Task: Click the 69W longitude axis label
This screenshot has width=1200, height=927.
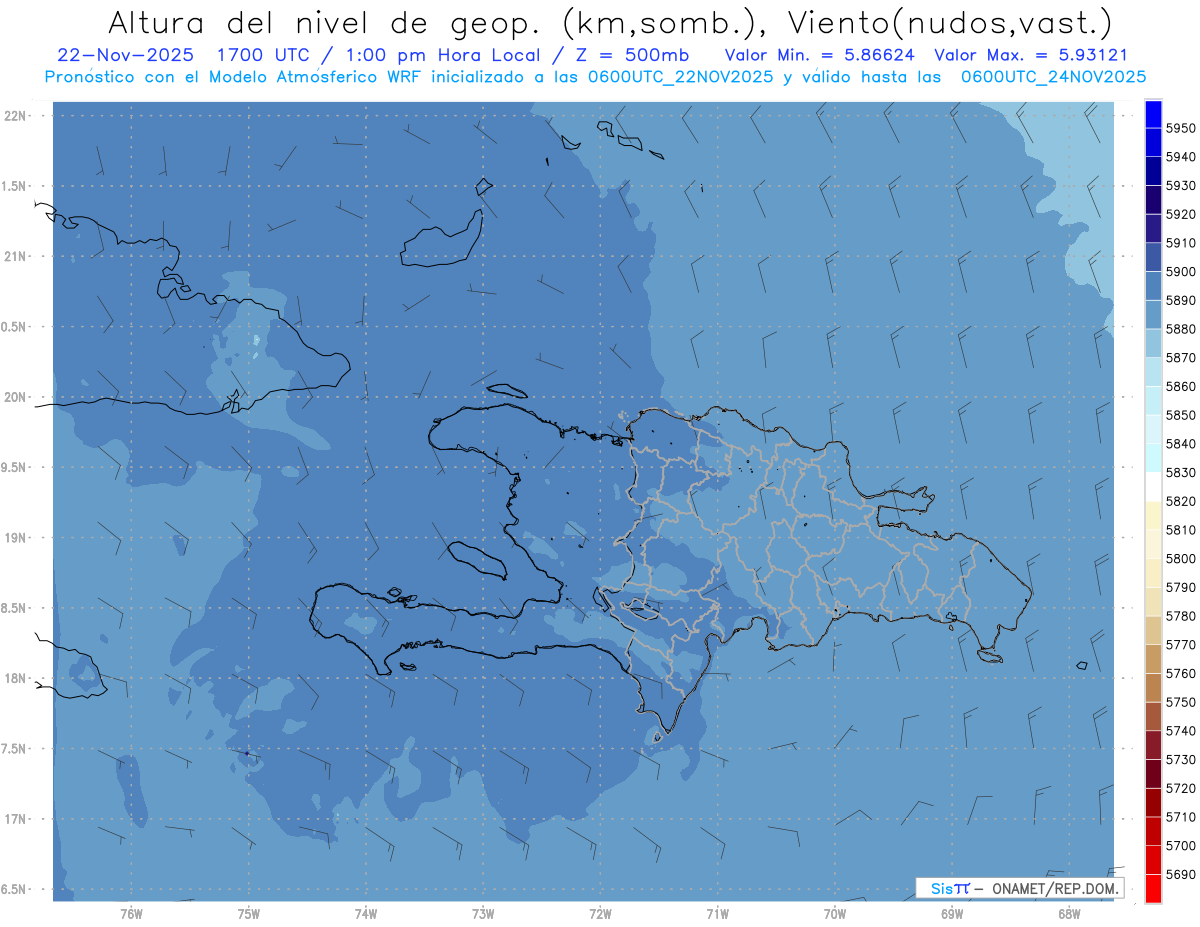Action: click(952, 914)
